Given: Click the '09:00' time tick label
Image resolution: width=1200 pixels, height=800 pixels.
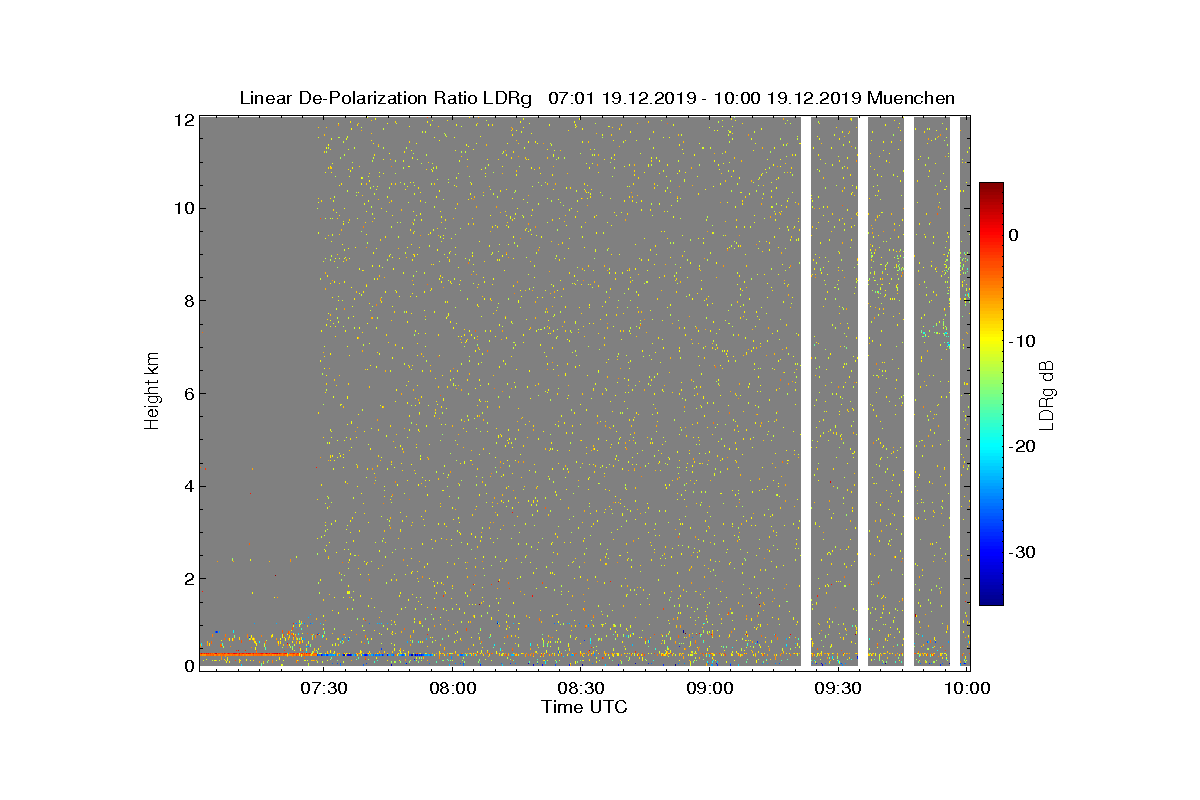Looking at the screenshot, I should (x=711, y=688).
